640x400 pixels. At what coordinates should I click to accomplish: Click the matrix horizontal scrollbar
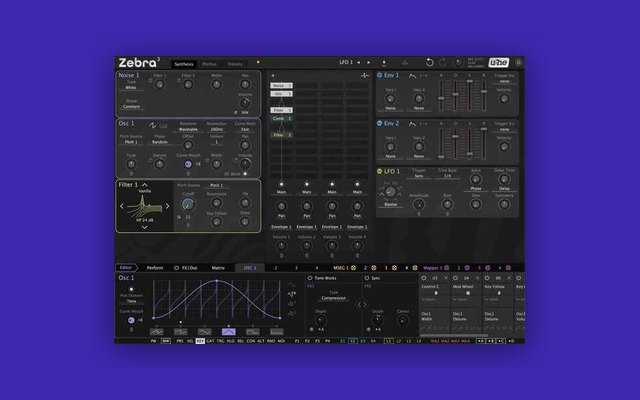point(454,336)
